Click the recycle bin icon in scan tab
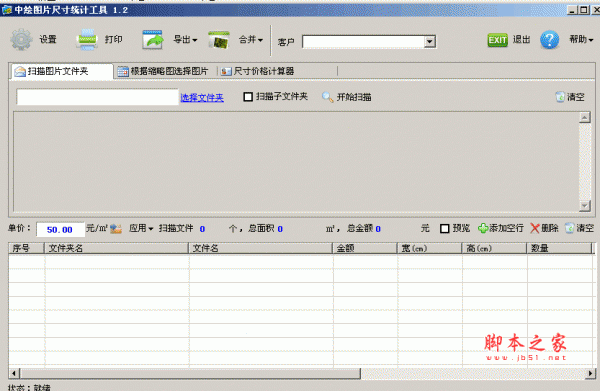Screen dimensions: 600x391 (x=560, y=97)
